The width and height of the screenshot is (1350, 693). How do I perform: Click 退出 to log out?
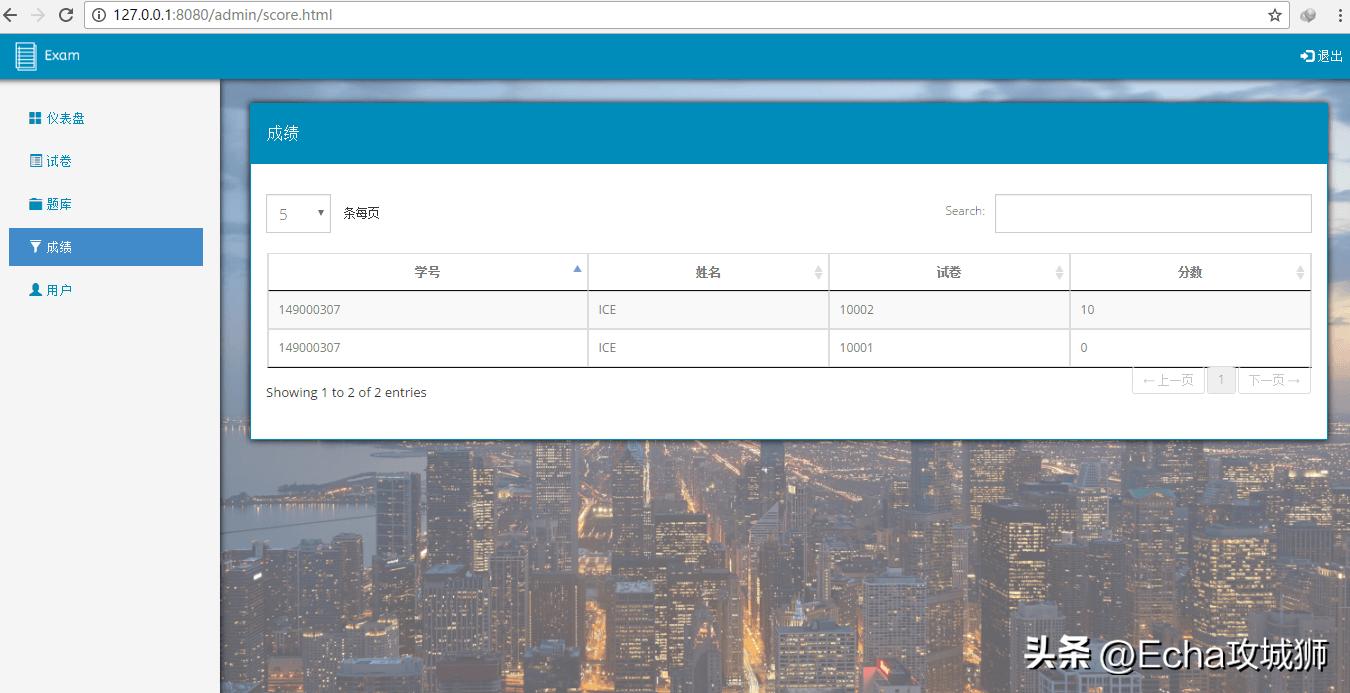(1321, 56)
